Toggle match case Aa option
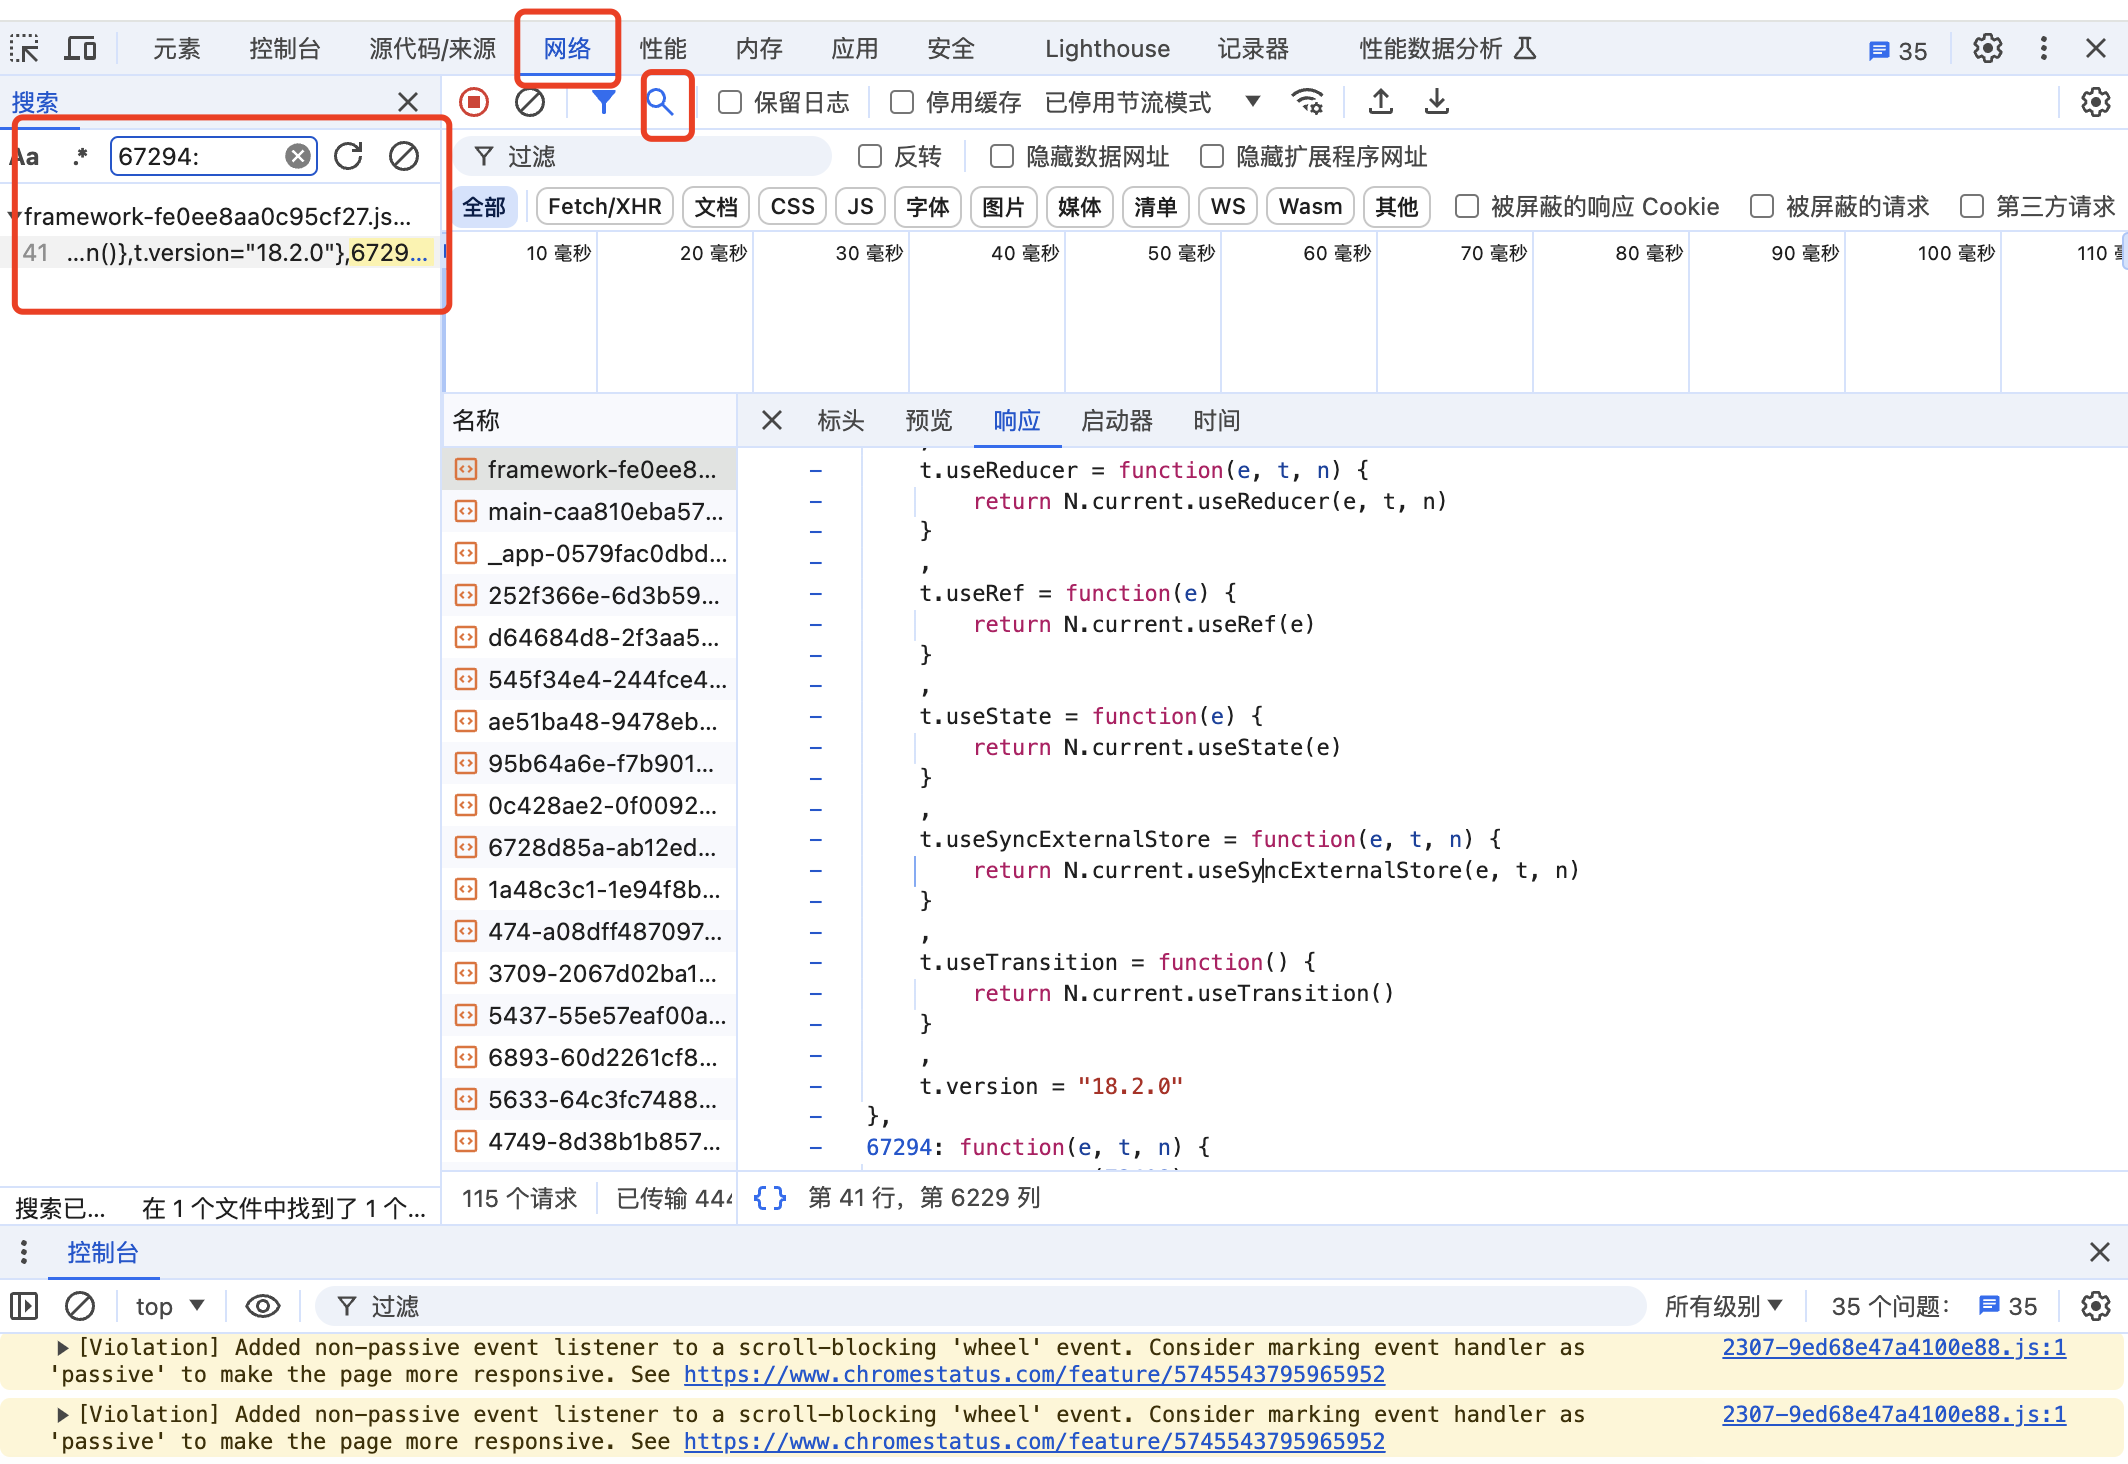The image size is (2128, 1464). tap(27, 157)
